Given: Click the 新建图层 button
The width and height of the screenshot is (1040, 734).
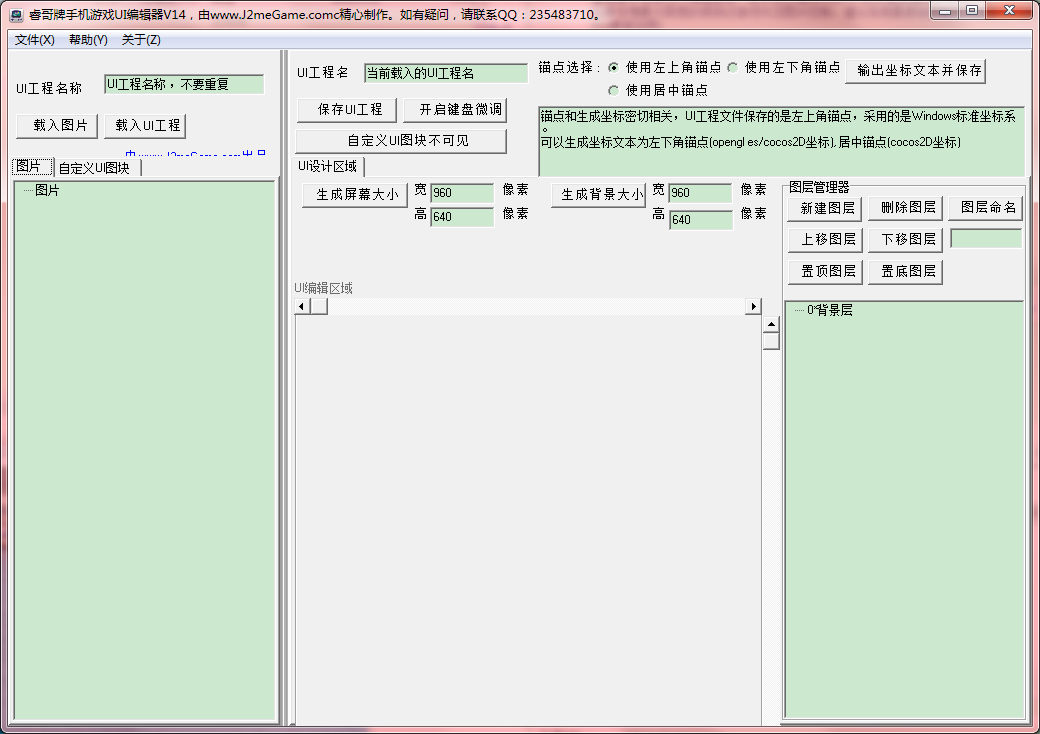Looking at the screenshot, I should click(825, 208).
